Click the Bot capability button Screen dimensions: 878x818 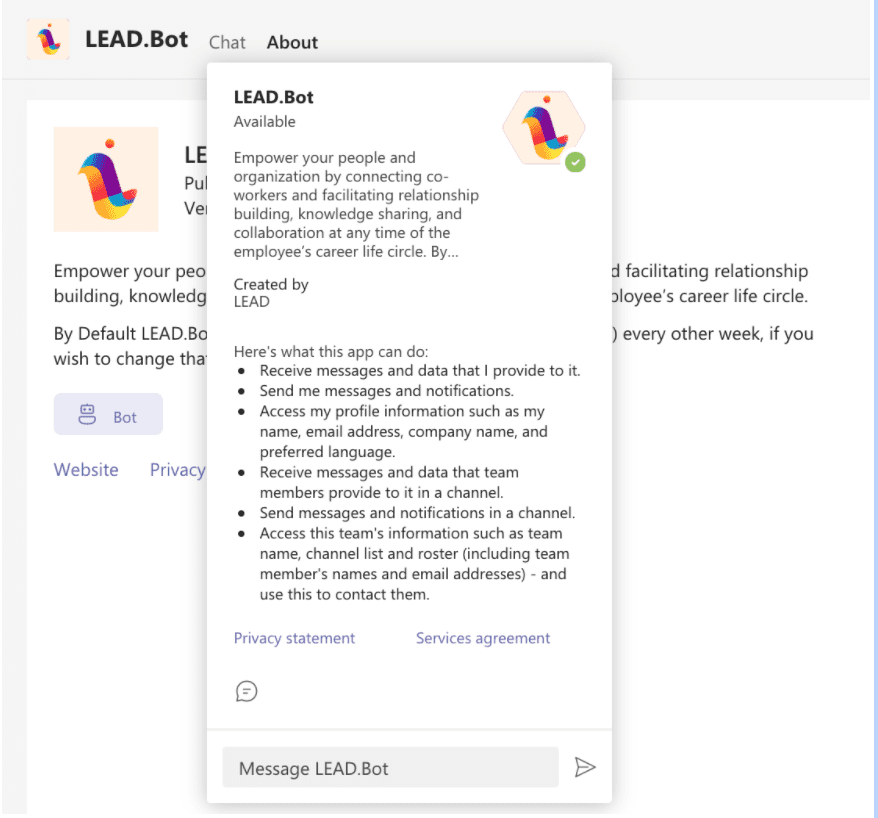[x=108, y=415]
